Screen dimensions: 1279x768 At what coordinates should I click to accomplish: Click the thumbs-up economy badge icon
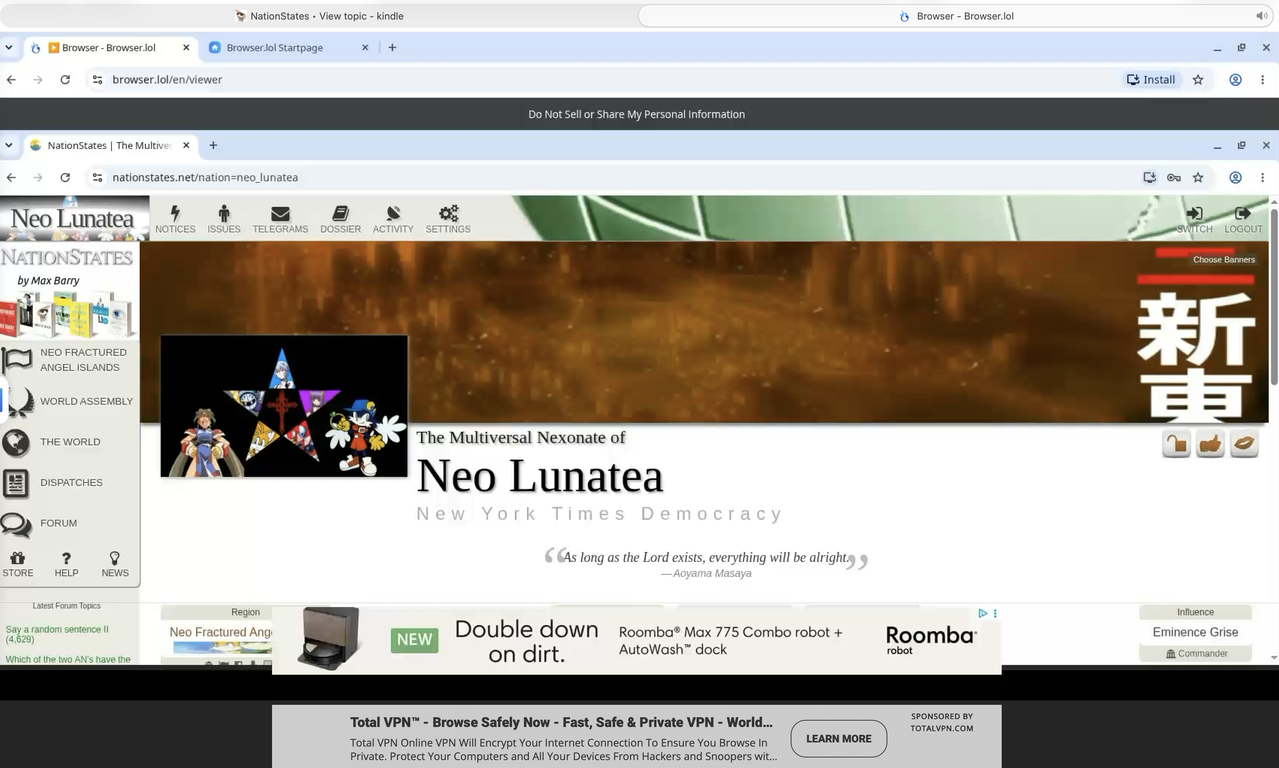pos(1210,444)
